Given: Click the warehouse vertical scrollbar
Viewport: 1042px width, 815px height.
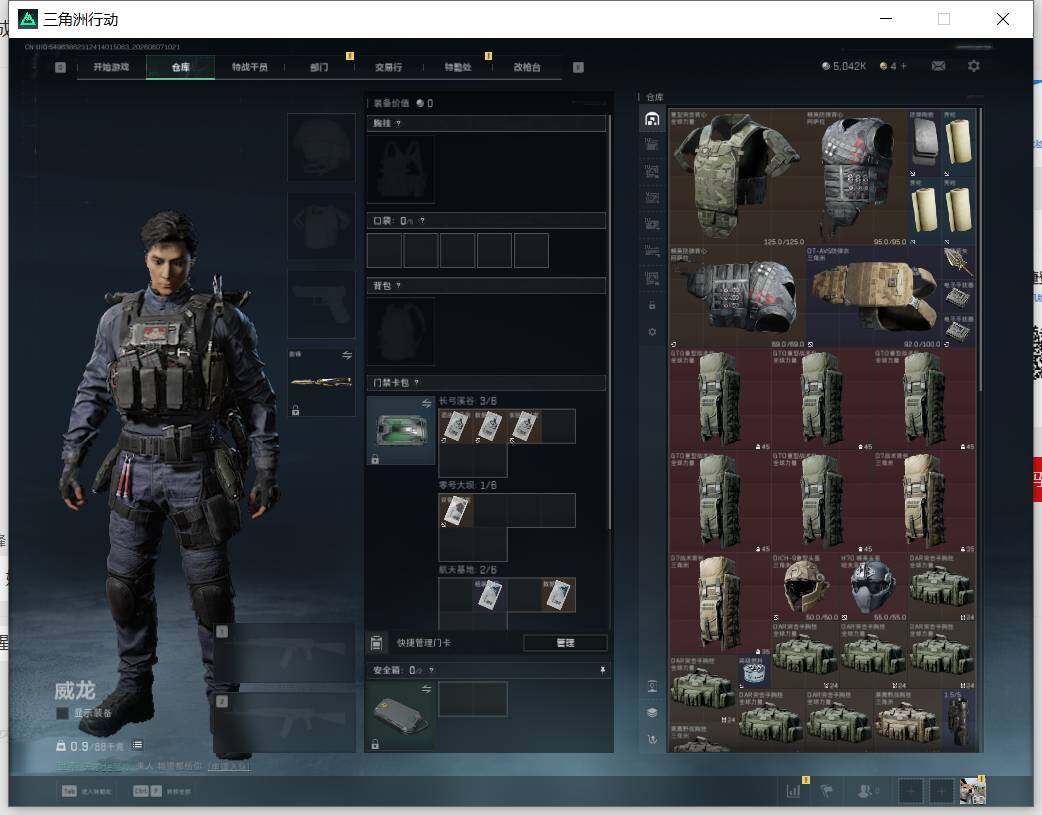Looking at the screenshot, I should tap(980, 249).
